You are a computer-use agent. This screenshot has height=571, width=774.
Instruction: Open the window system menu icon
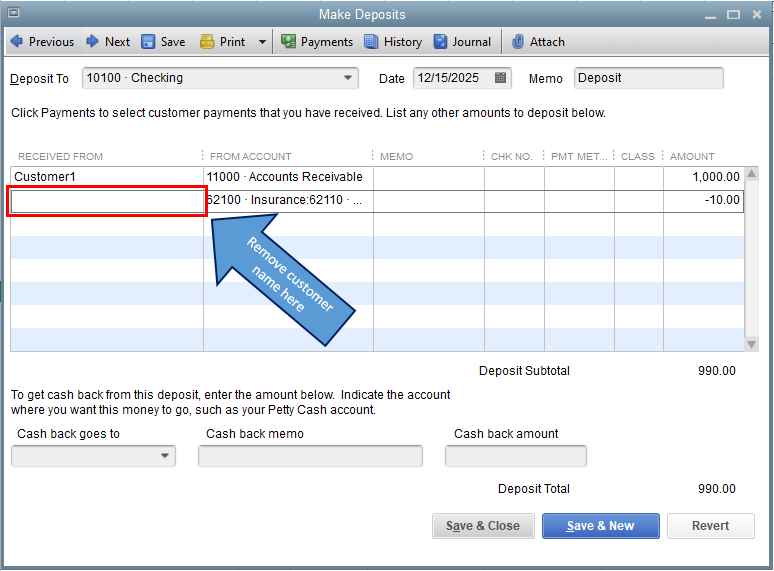tap(14, 13)
